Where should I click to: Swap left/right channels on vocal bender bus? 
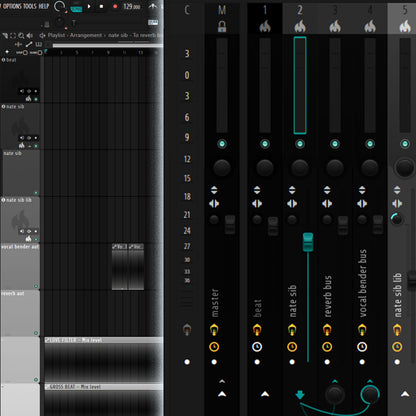[x=362, y=203]
